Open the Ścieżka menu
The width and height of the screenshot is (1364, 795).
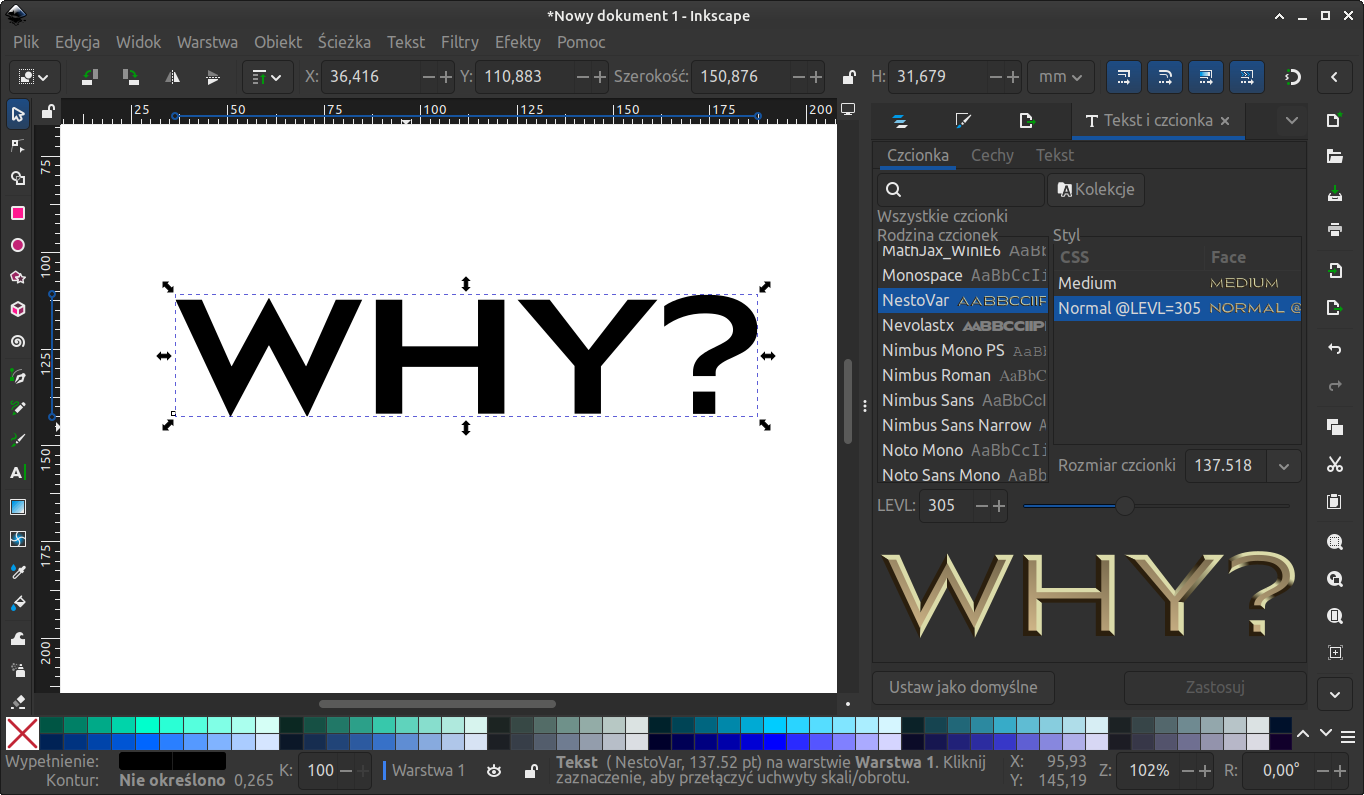344,42
